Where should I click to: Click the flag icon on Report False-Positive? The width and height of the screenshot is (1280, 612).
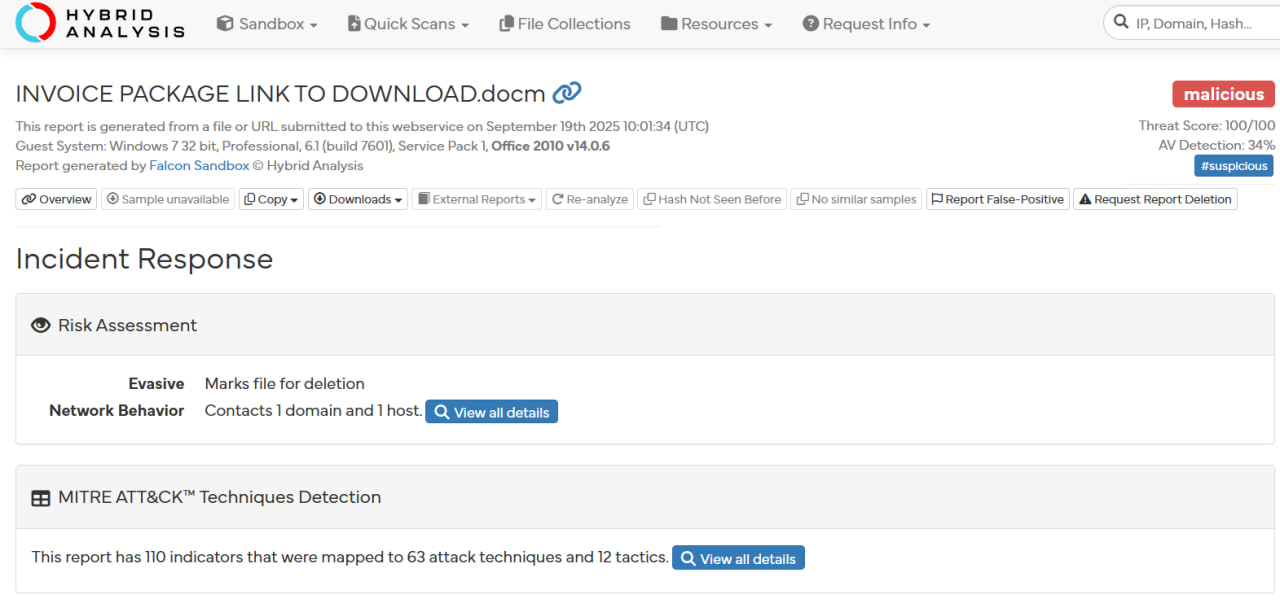coord(937,199)
